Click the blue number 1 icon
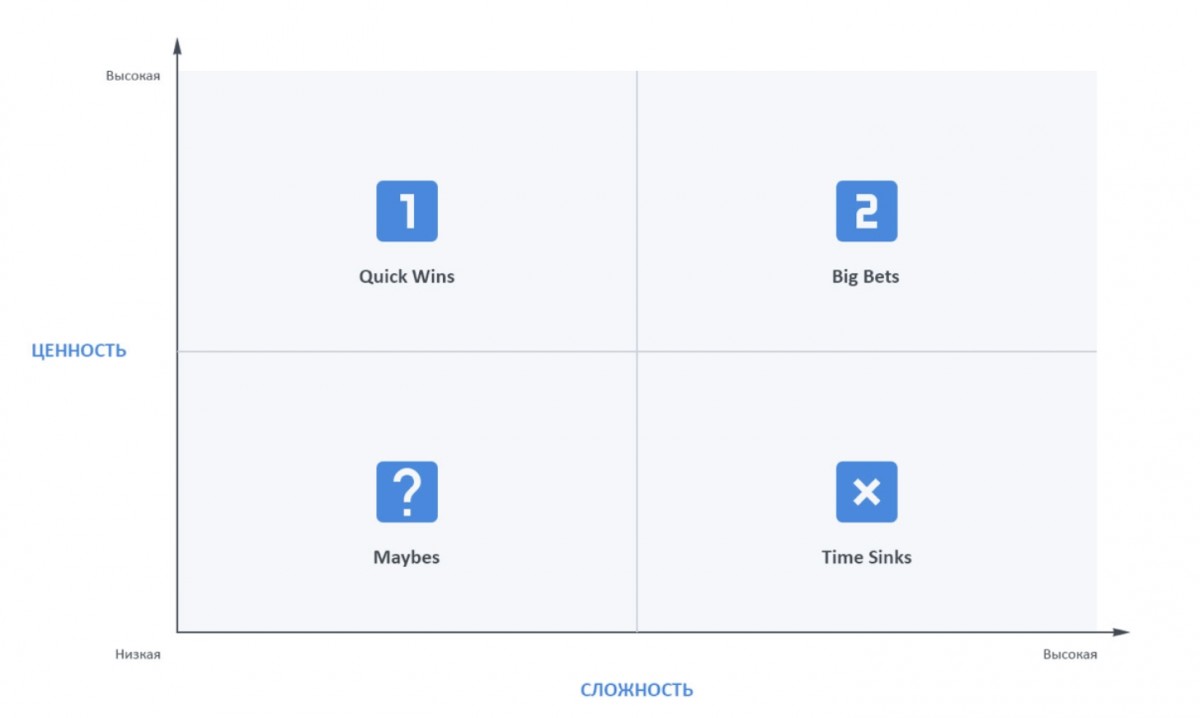Screen dimensions: 1200x718 (407, 211)
